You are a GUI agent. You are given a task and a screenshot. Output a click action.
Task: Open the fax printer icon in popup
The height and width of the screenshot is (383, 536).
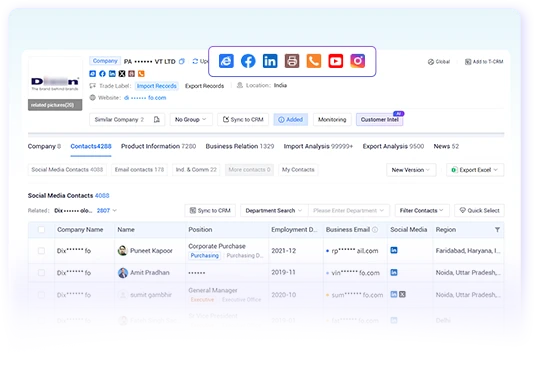[292, 61]
